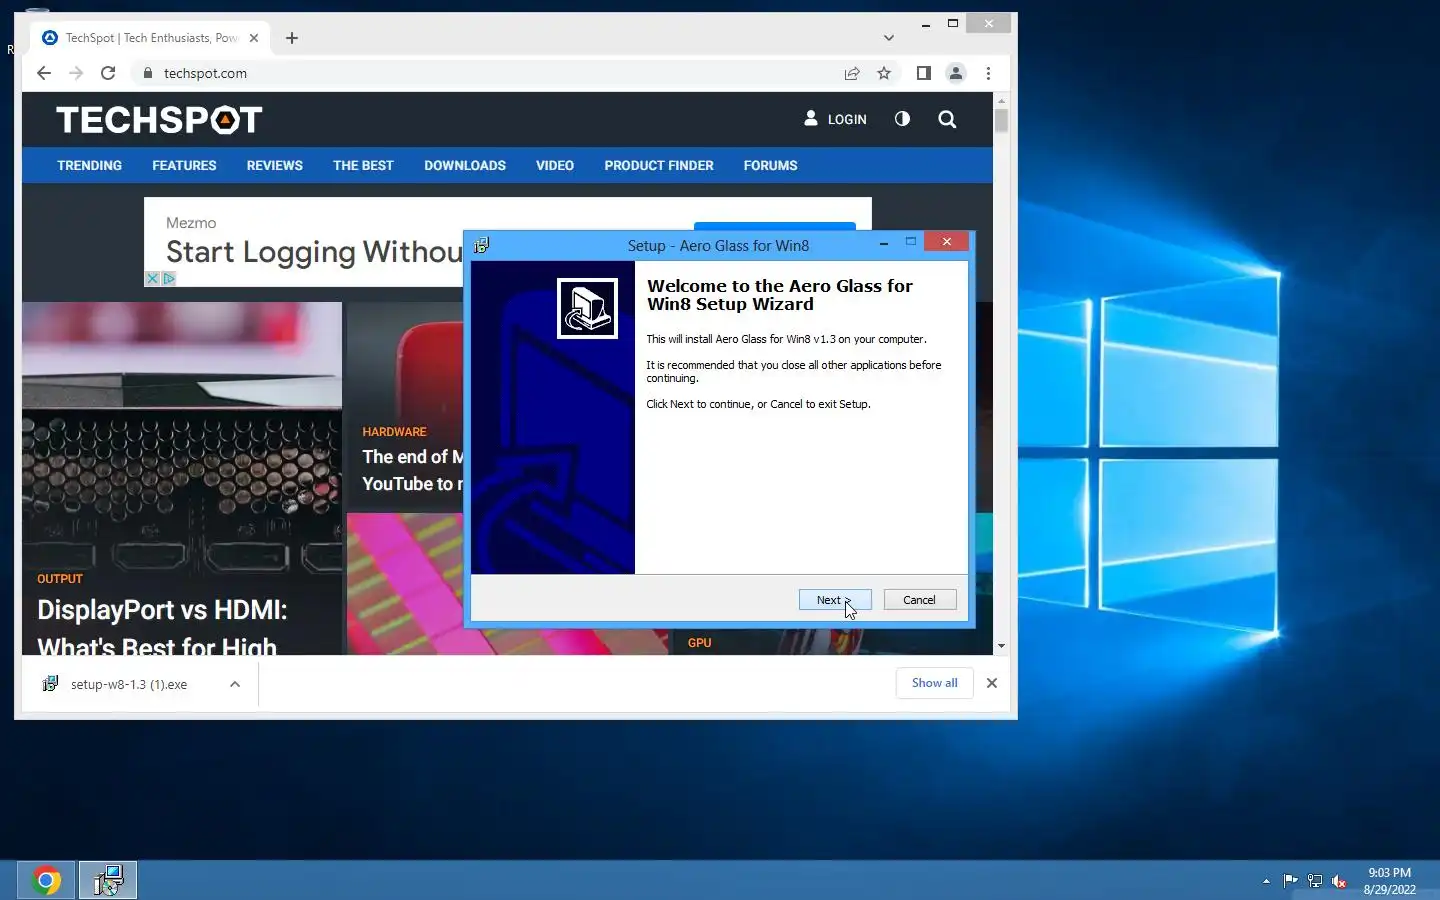Open the REVIEWS menu item
Screen dimensions: 1440x900
point(275,166)
